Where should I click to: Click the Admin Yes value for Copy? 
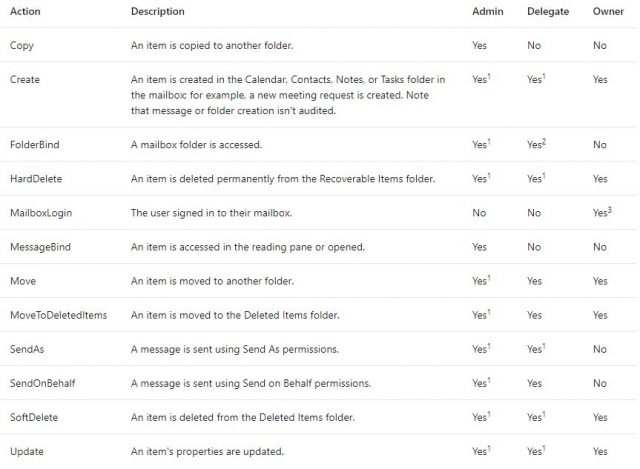(x=479, y=45)
